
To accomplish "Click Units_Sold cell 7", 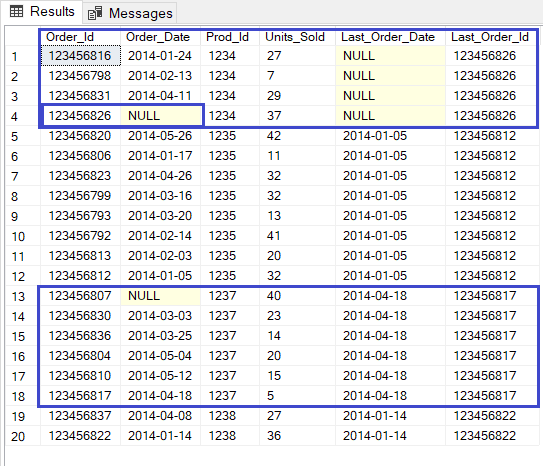I will point(297,76).
